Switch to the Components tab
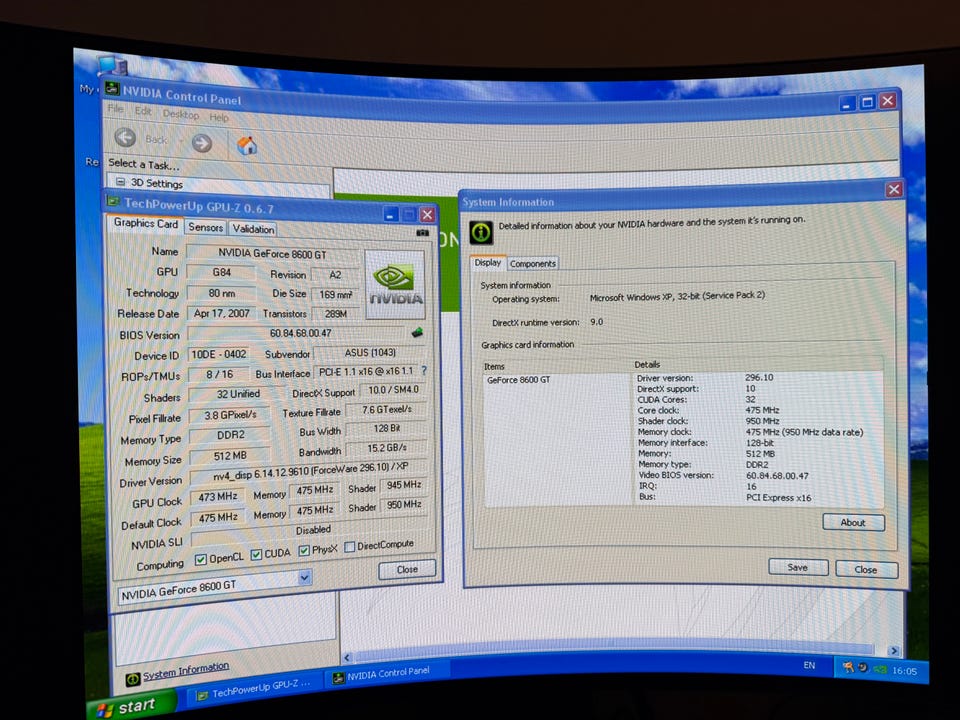The height and width of the screenshot is (720, 960). 533,264
